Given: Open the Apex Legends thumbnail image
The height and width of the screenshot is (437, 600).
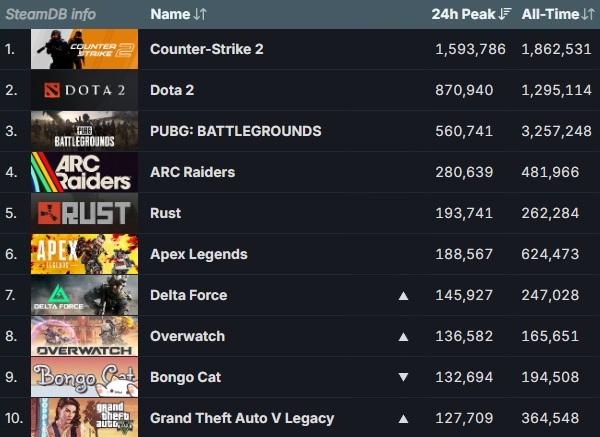Looking at the screenshot, I should 84,254.
